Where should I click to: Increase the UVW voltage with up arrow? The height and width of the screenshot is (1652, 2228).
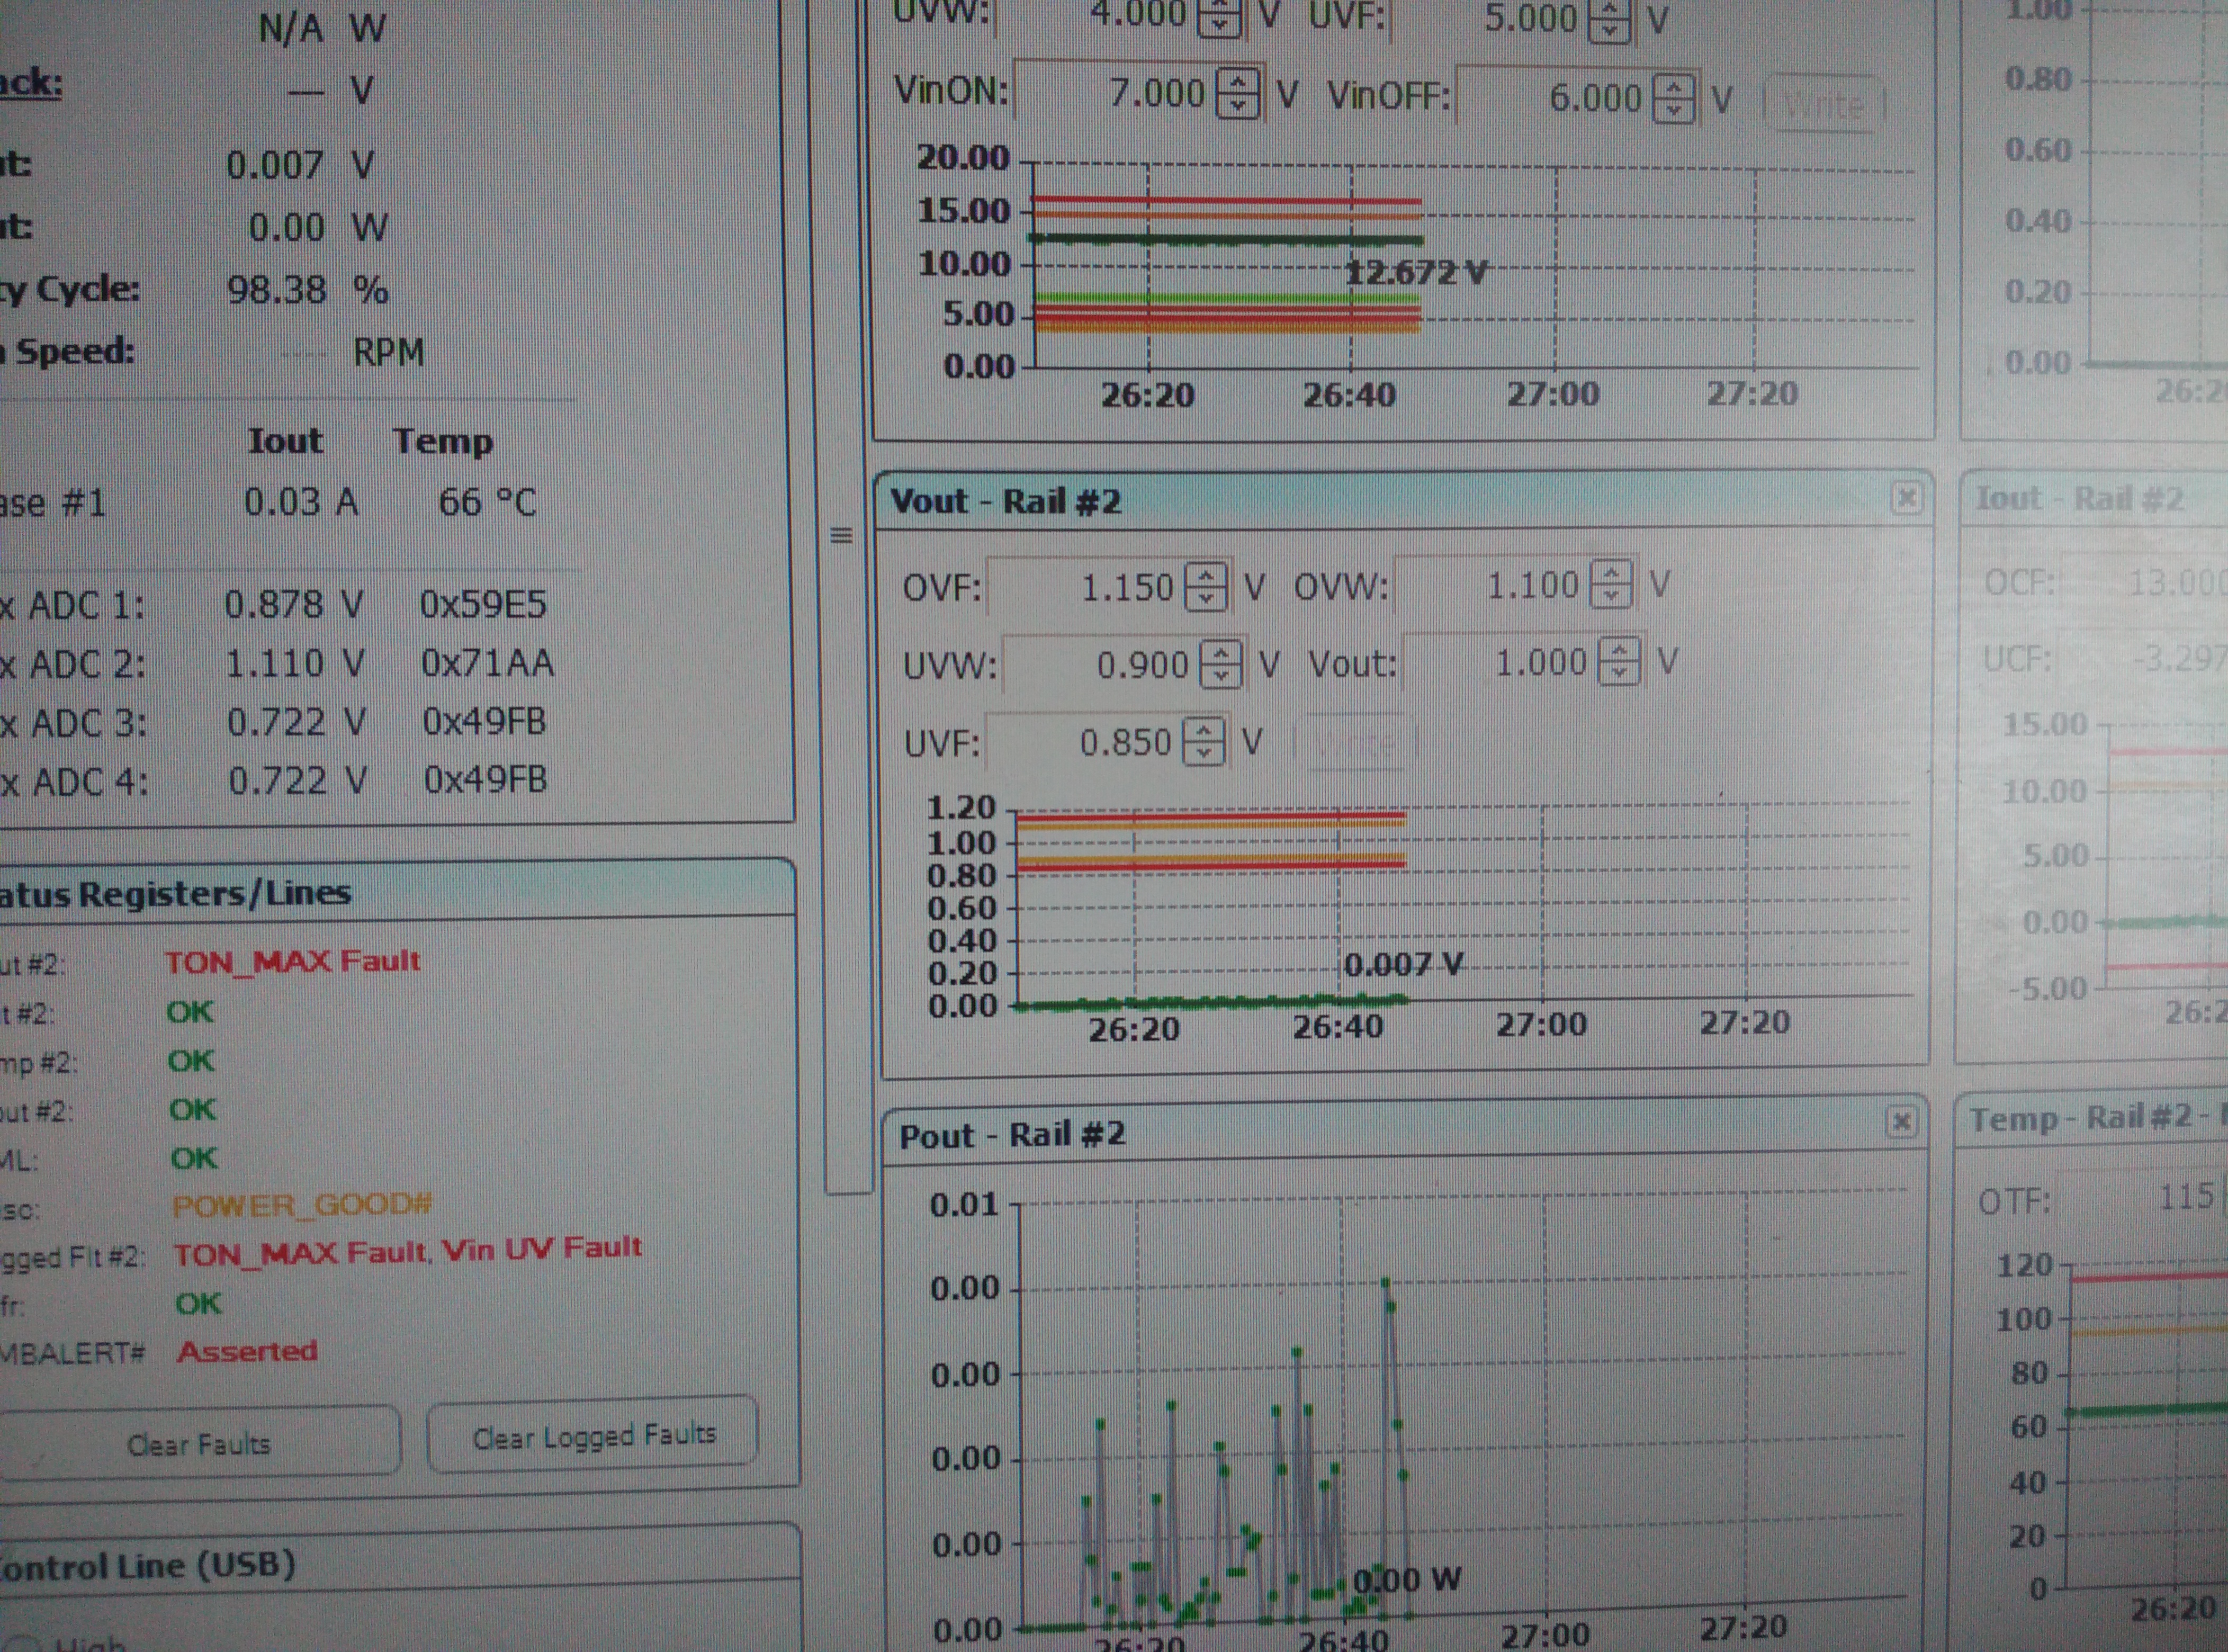pyautogui.click(x=1220, y=653)
